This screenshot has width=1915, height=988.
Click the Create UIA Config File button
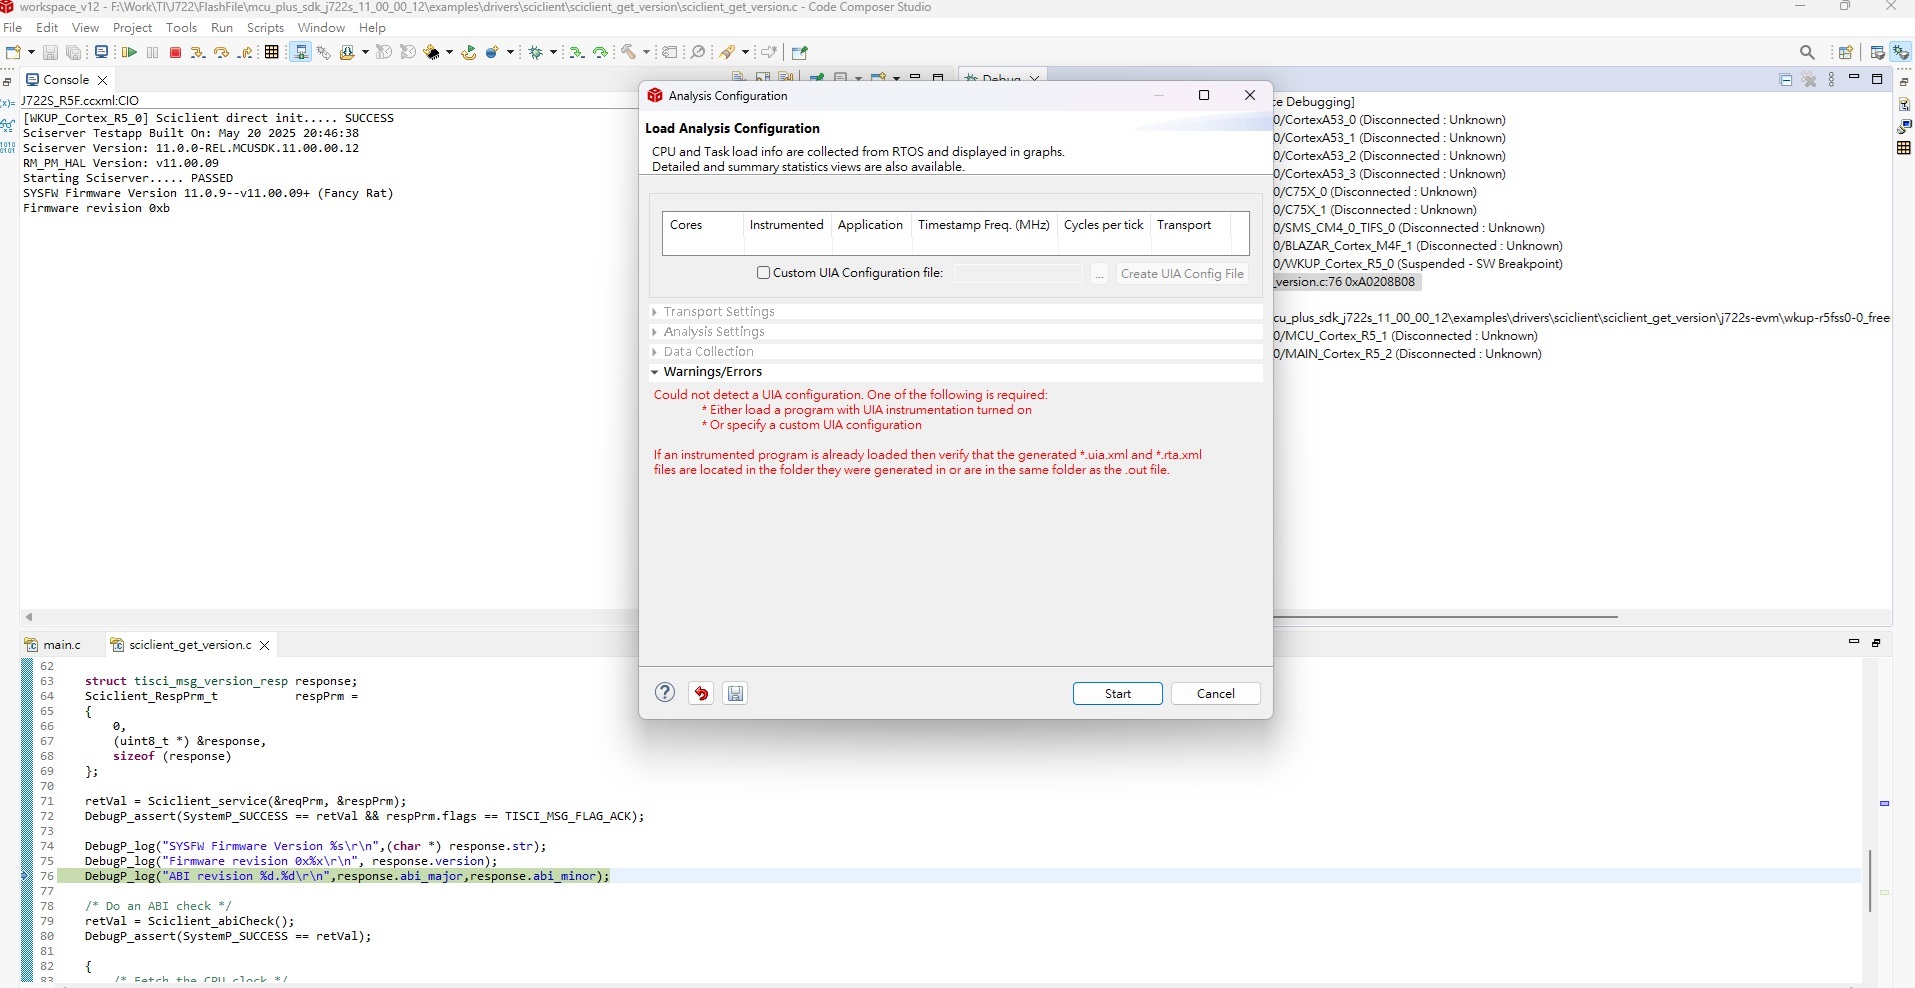tap(1182, 274)
